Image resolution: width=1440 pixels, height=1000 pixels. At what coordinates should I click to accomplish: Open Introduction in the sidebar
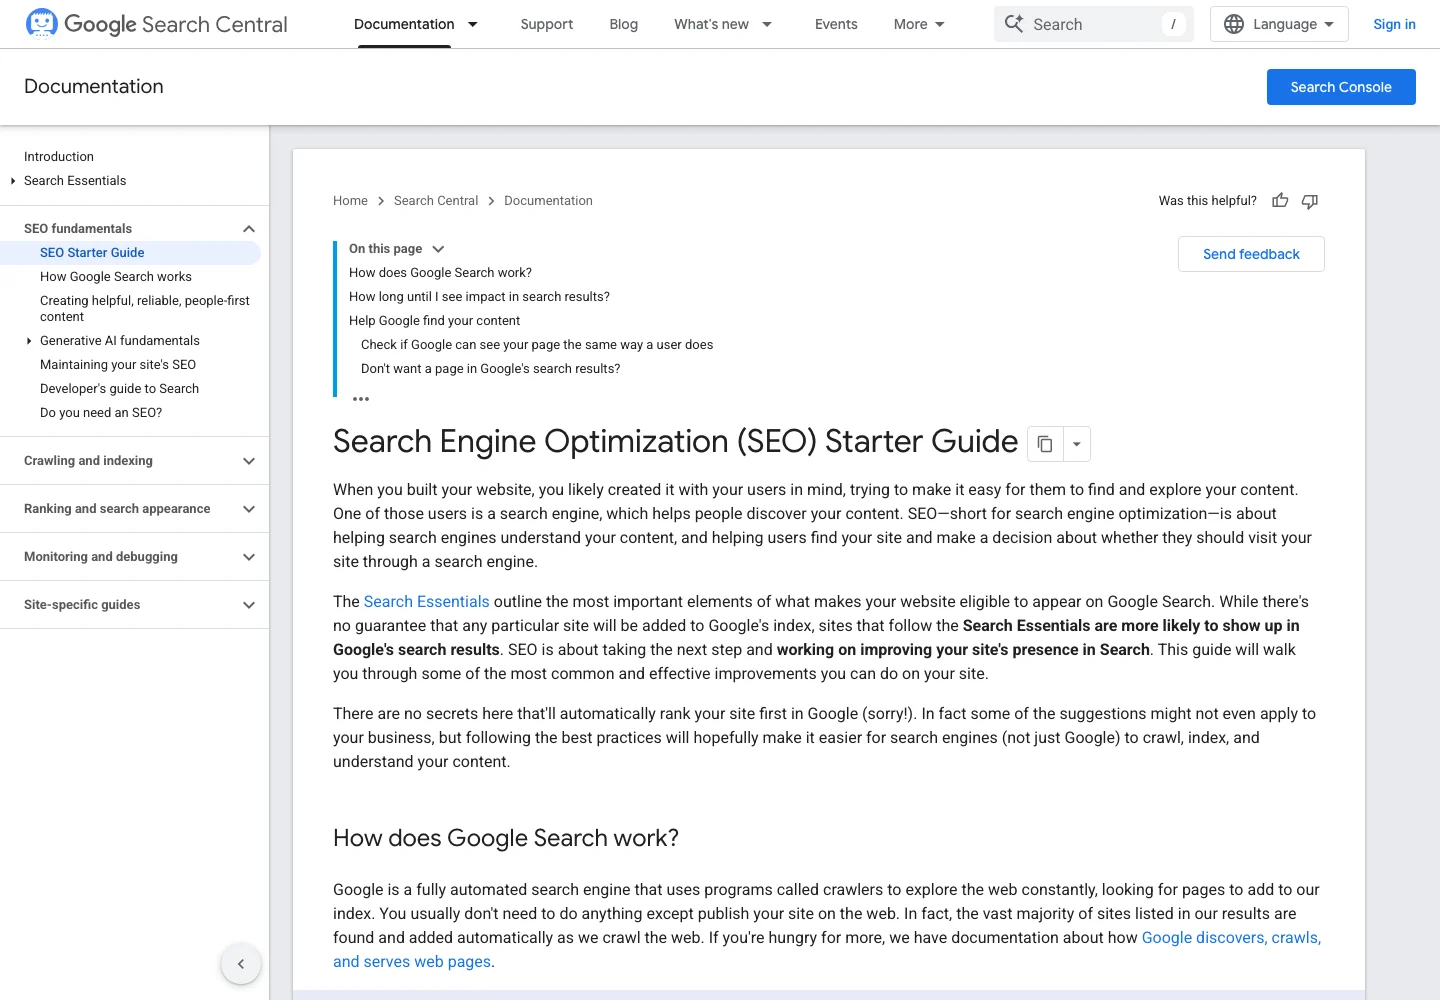(59, 157)
